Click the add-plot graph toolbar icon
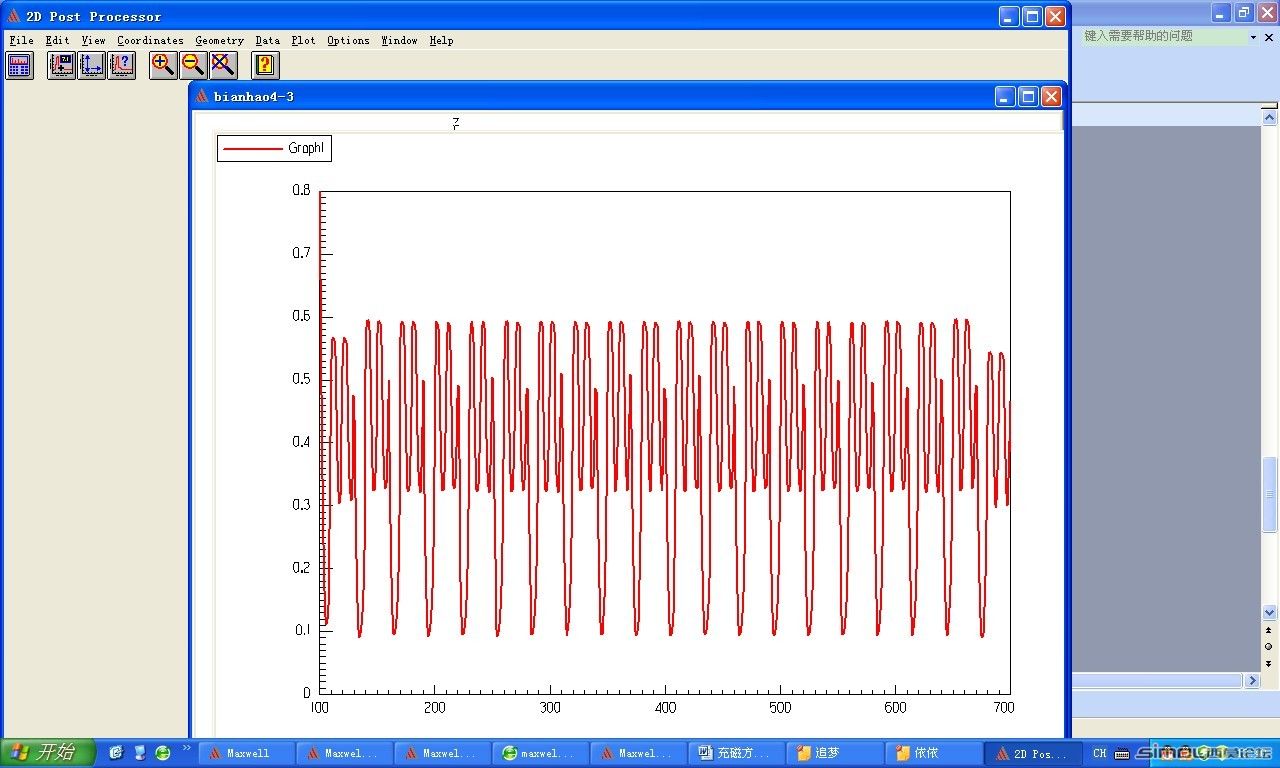Image resolution: width=1280 pixels, height=768 pixels. (62, 66)
